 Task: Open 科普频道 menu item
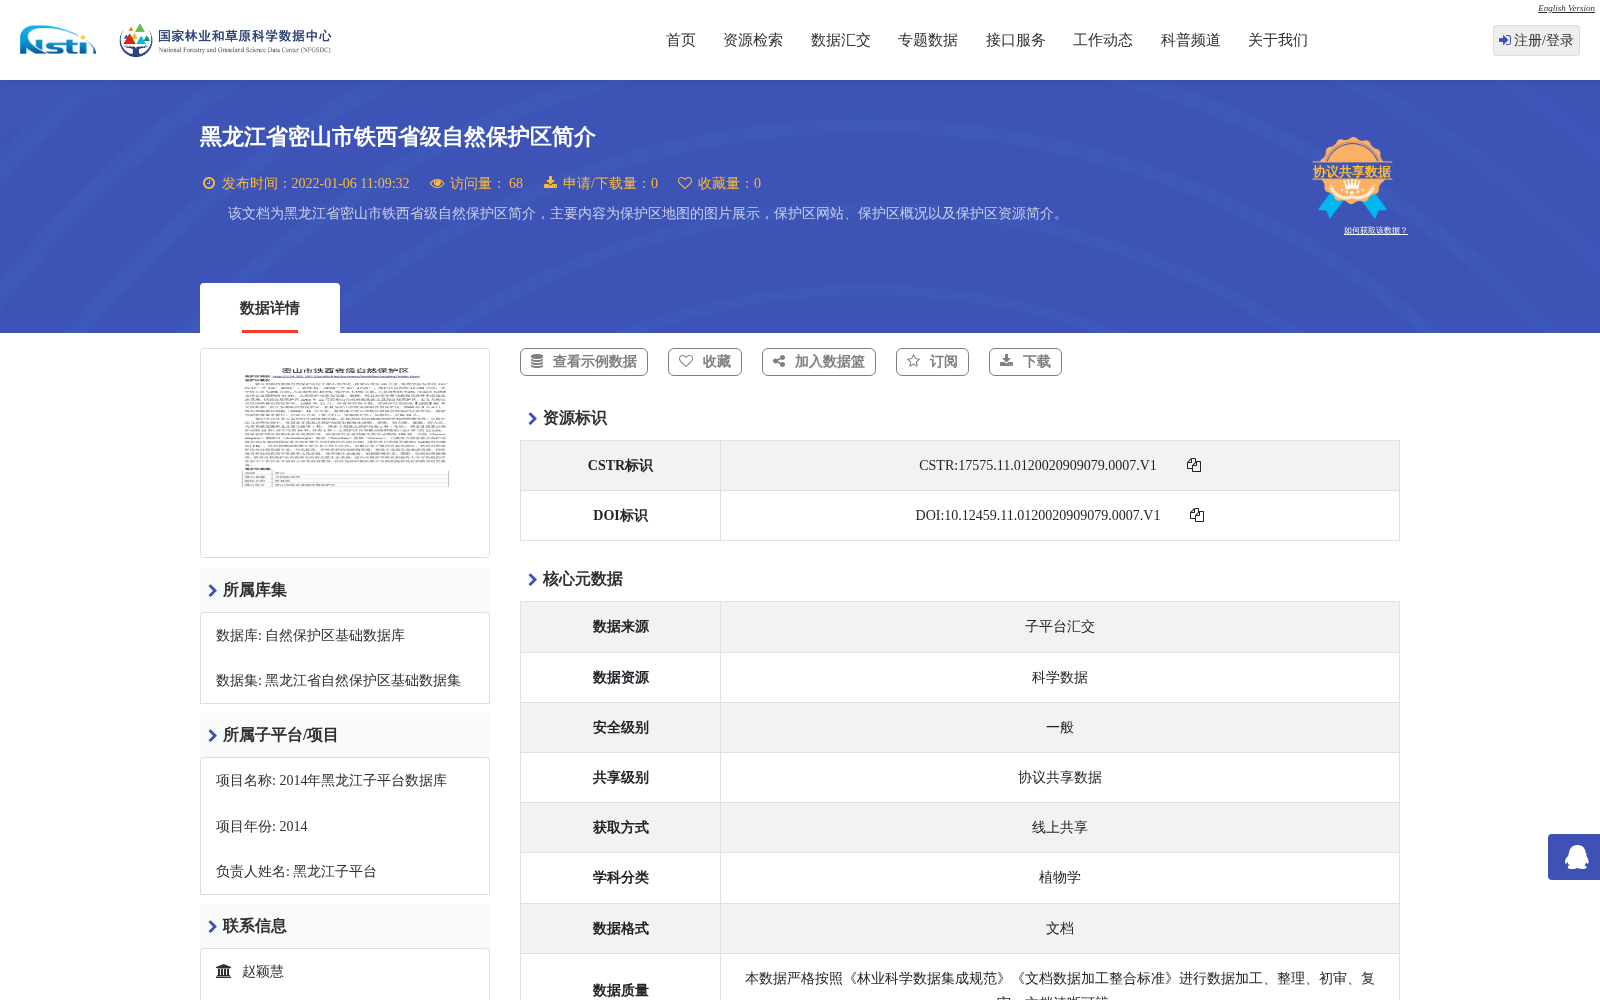pos(1191,40)
